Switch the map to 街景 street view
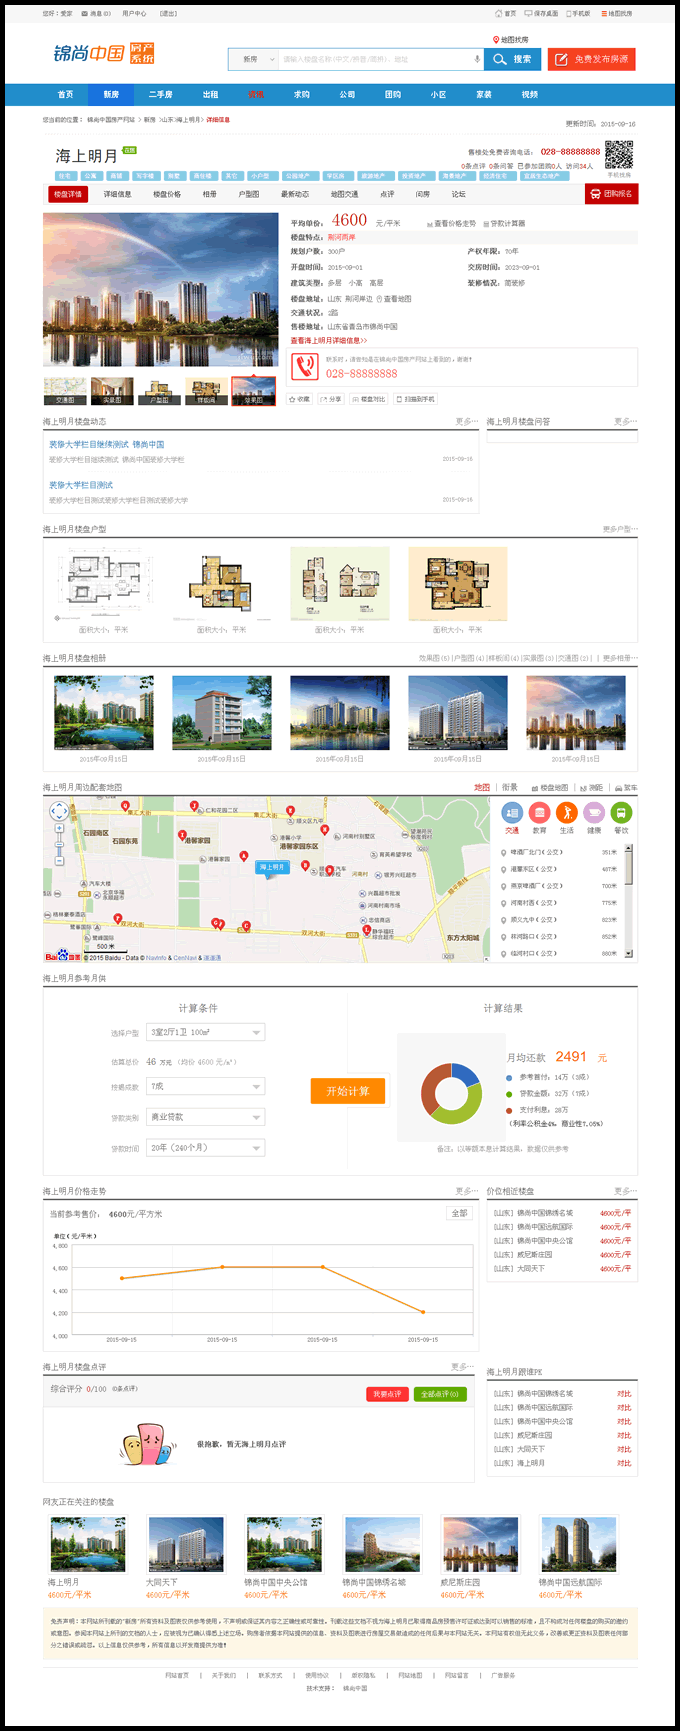680x1731 pixels. [x=510, y=787]
